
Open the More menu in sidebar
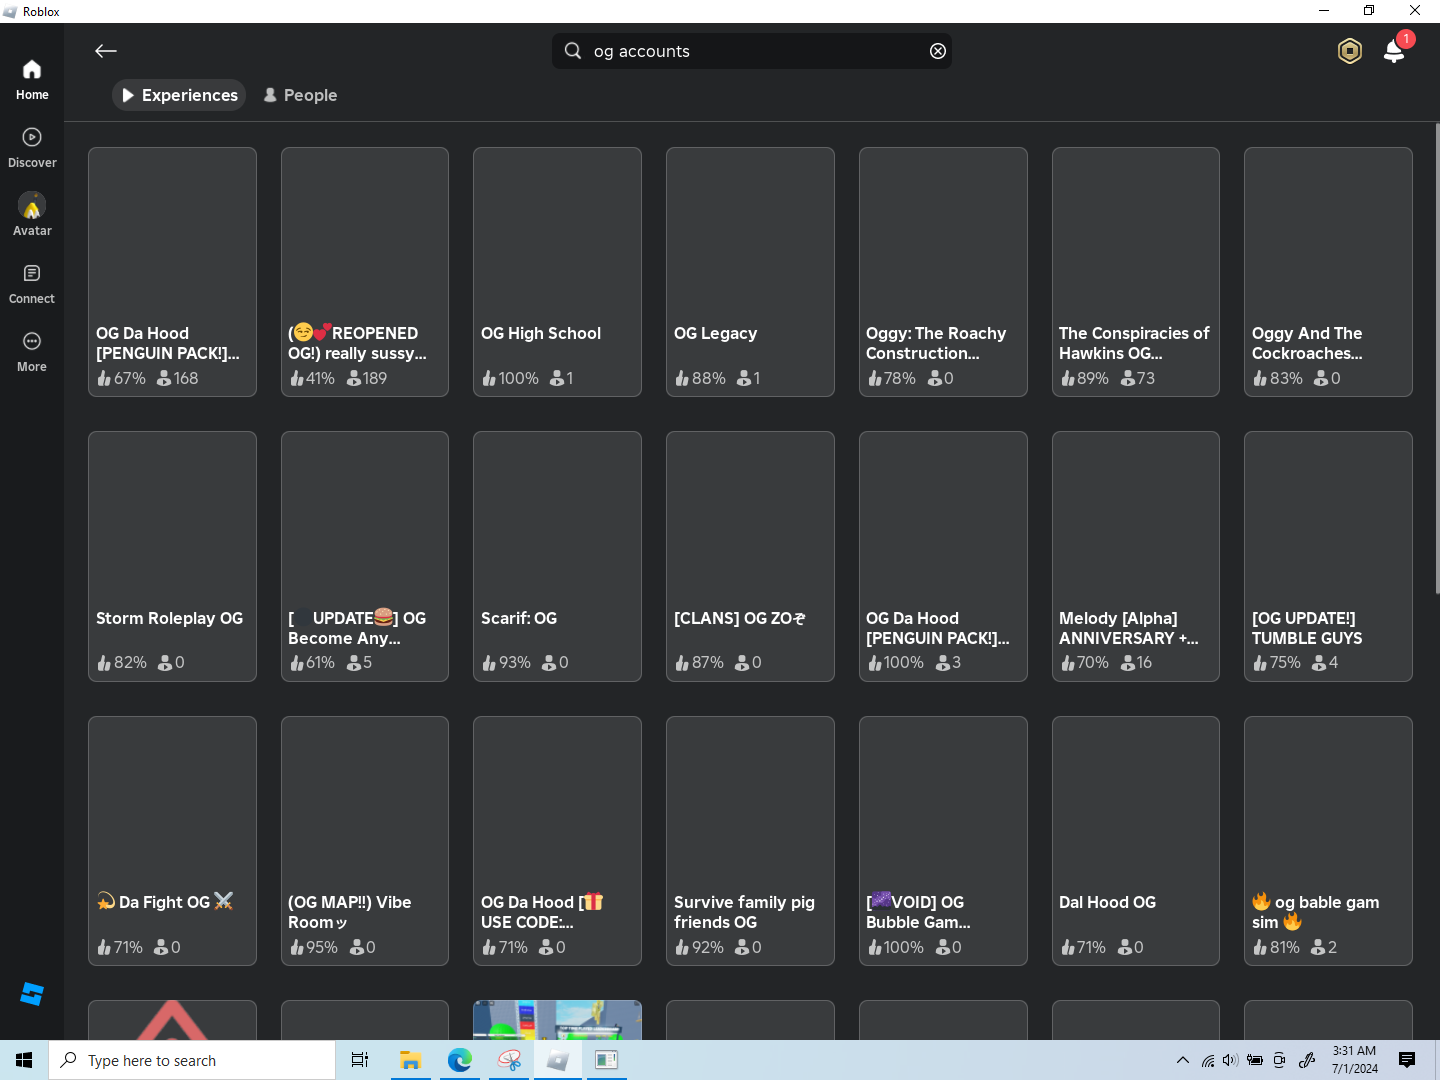point(32,352)
